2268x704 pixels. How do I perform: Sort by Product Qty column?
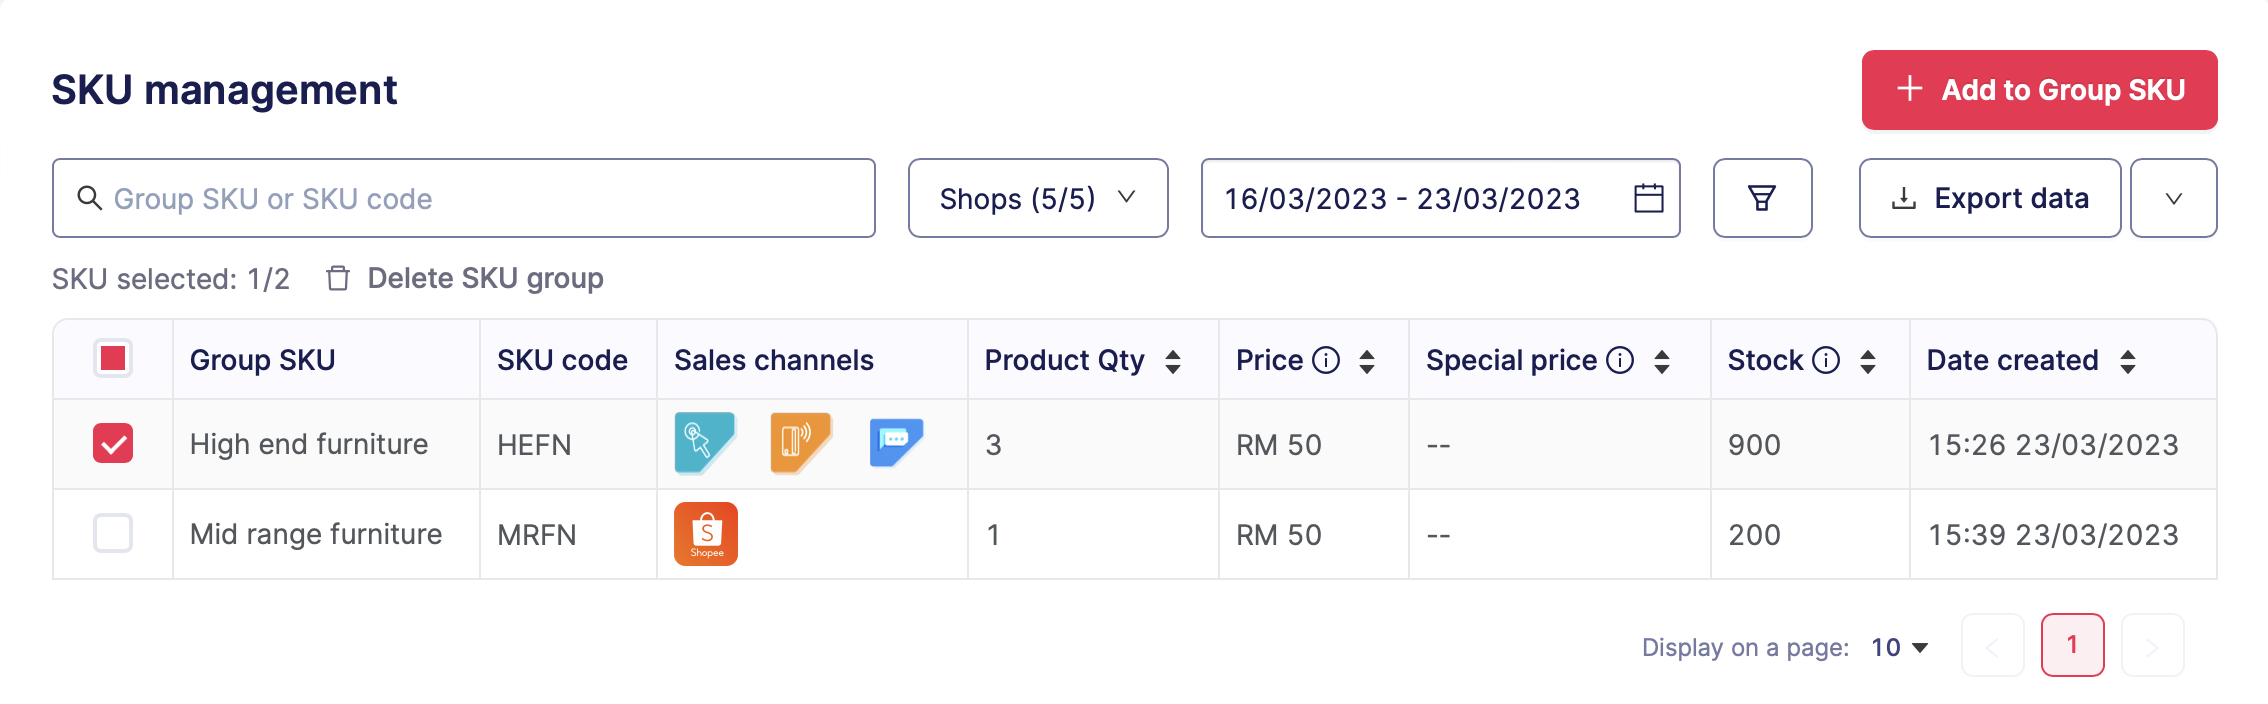[x=1173, y=361]
